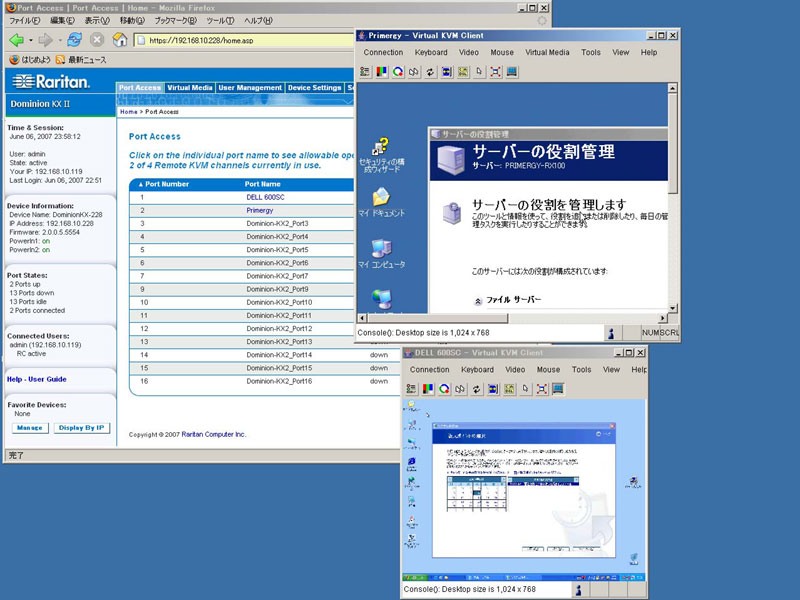Click the refresh screen arrows icon in DELL 600SC toolbar
Viewport: 800px width, 600px height.
[477, 389]
